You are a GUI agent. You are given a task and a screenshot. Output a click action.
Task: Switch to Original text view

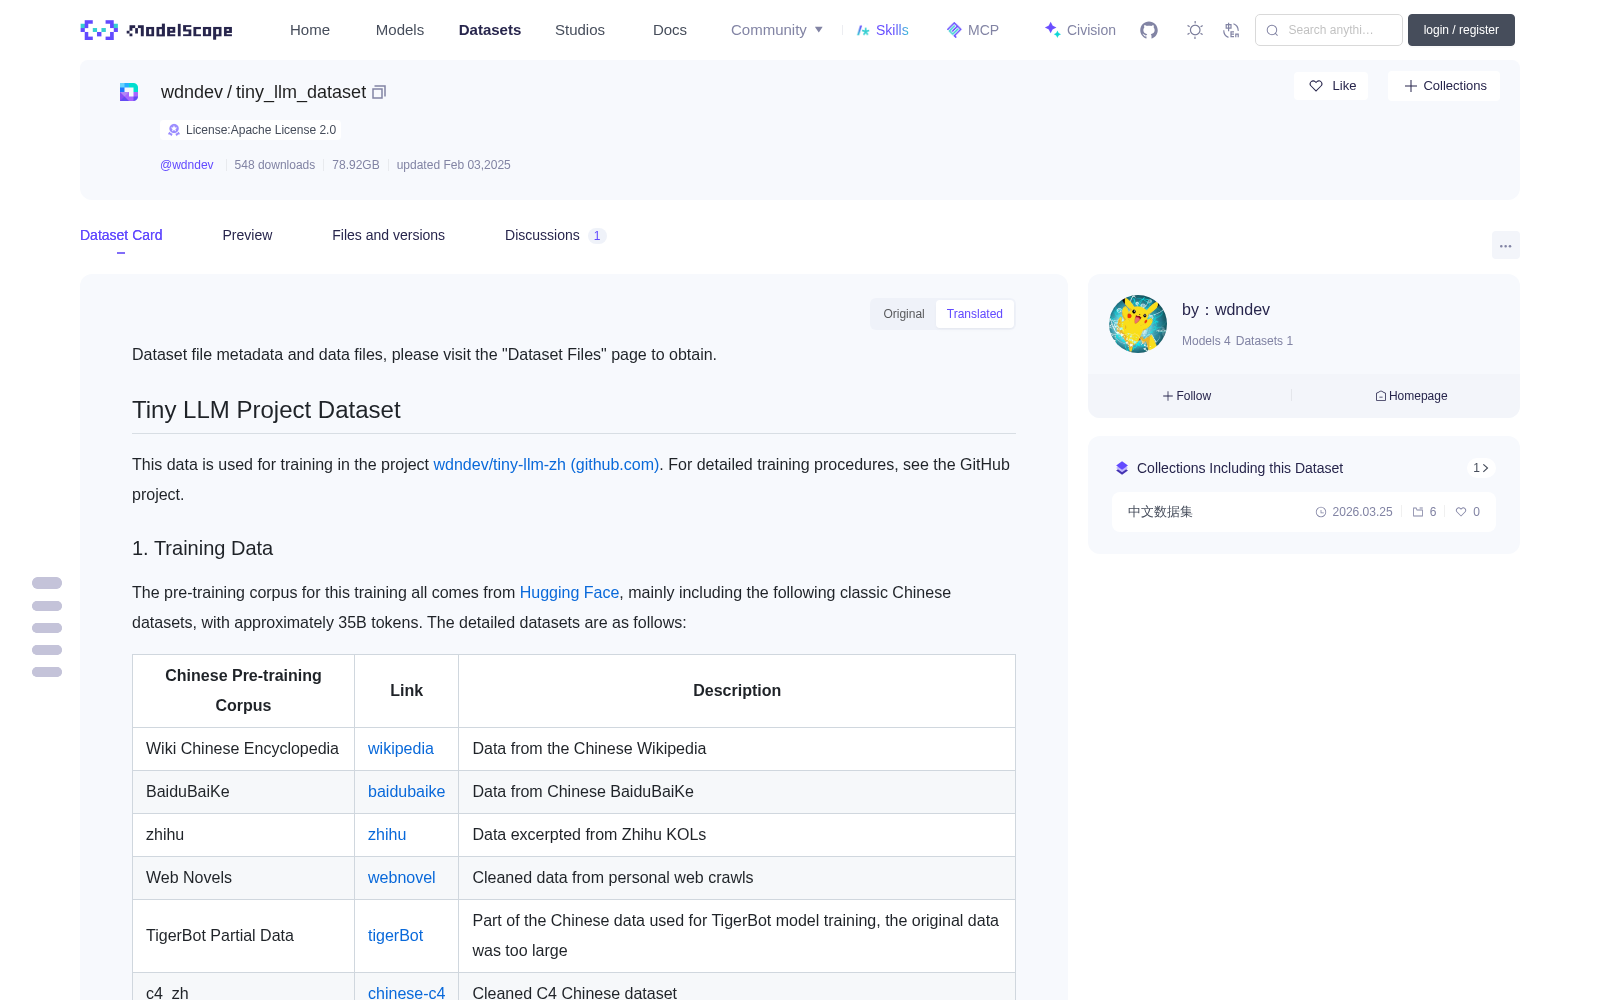(904, 314)
